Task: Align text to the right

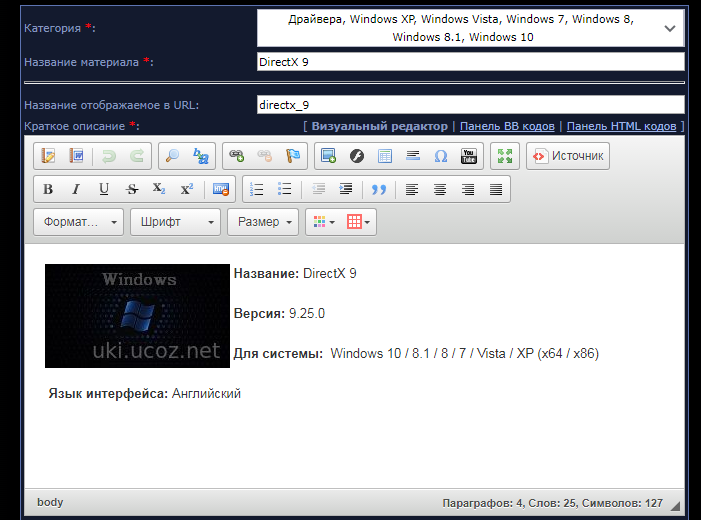Action: click(x=468, y=189)
